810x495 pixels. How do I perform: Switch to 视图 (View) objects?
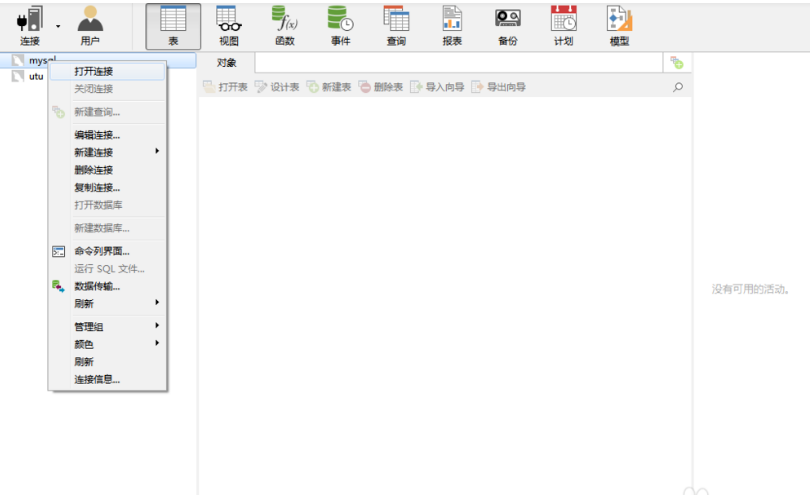tap(229, 26)
